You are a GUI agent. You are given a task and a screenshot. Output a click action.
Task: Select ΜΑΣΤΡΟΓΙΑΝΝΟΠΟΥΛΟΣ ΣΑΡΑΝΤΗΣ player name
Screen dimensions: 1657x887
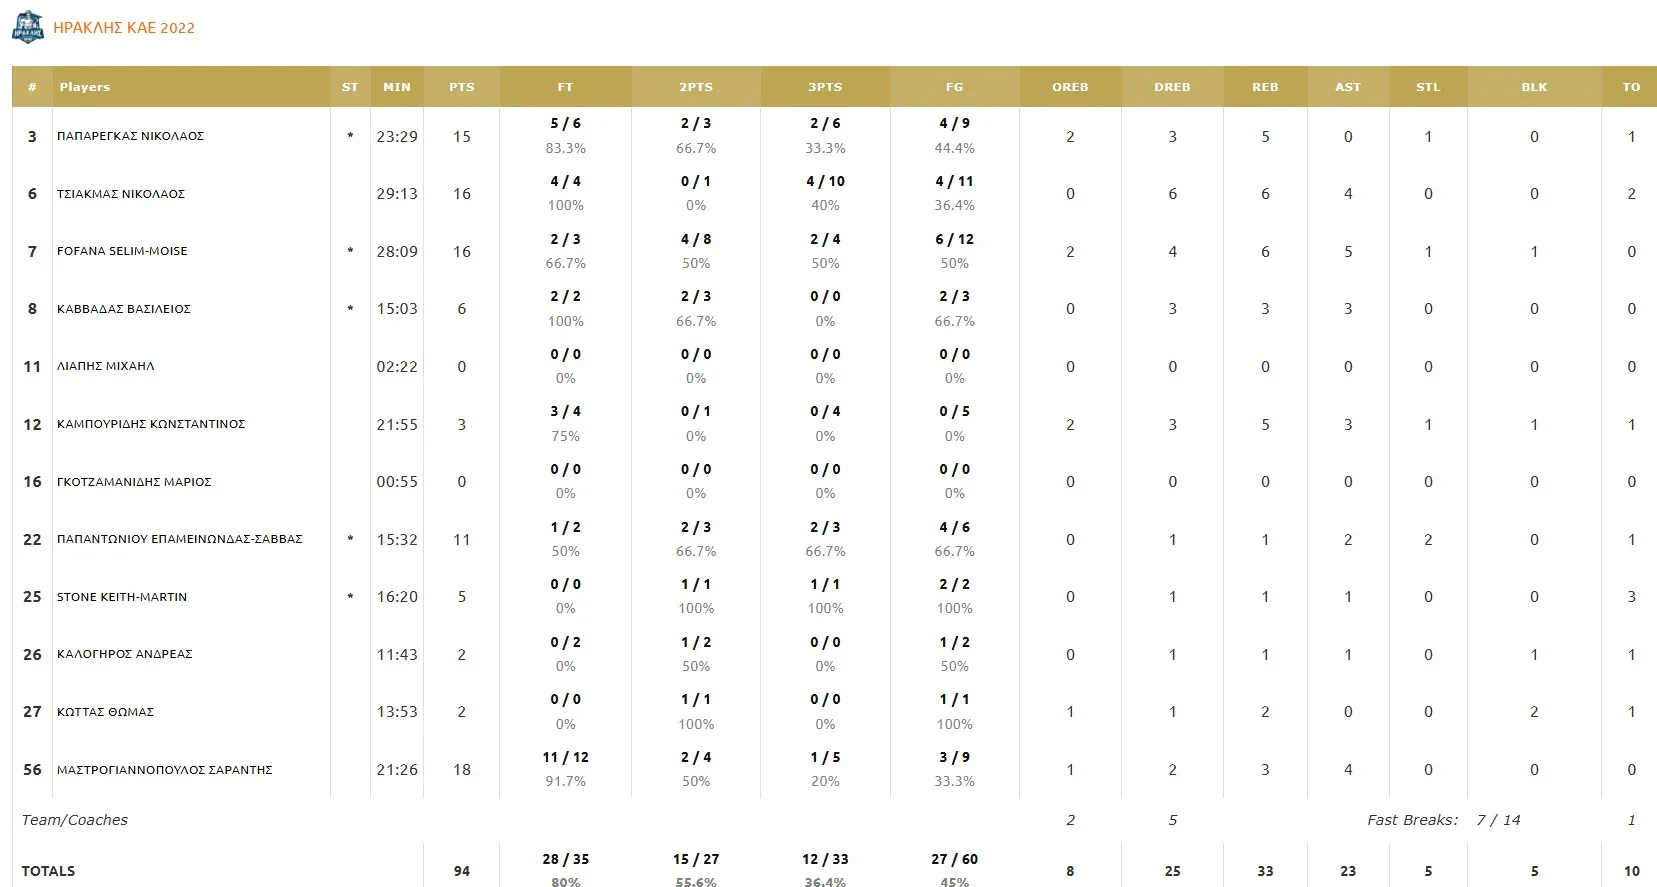(165, 770)
